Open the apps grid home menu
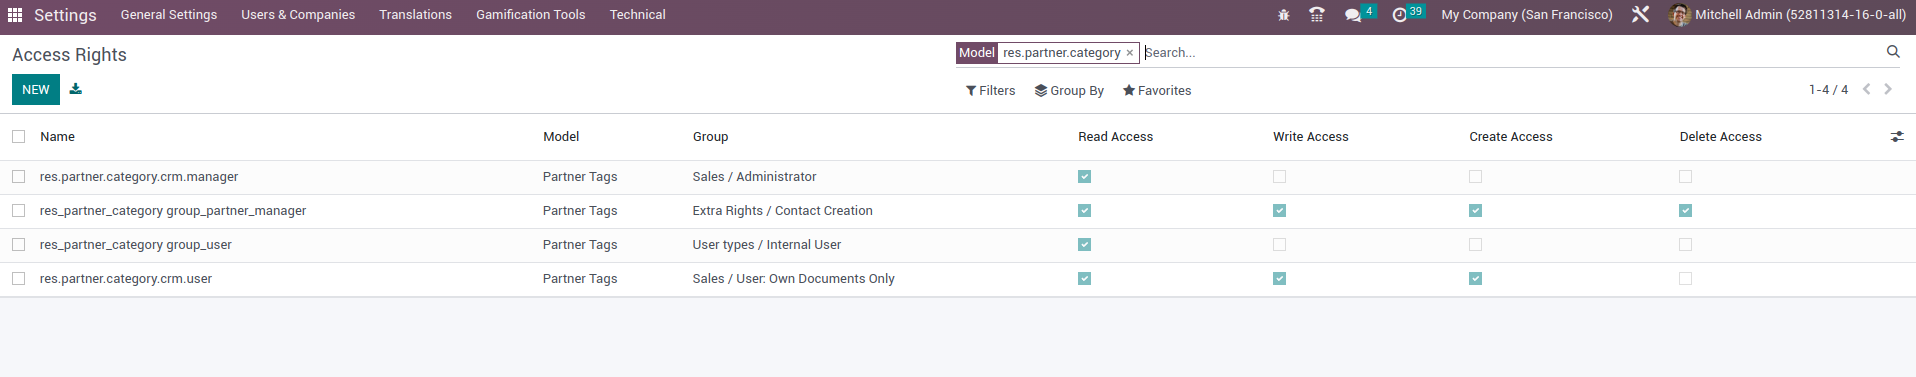This screenshot has width=1916, height=377. pyautogui.click(x=15, y=15)
